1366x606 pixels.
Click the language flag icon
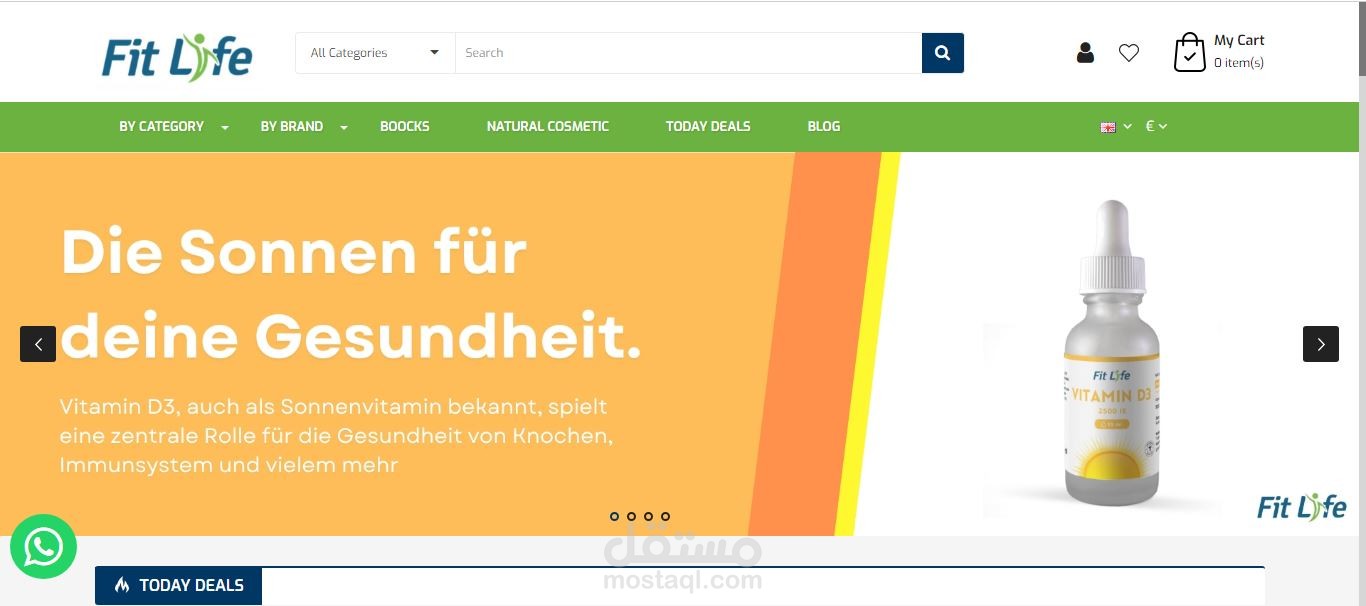1108,127
